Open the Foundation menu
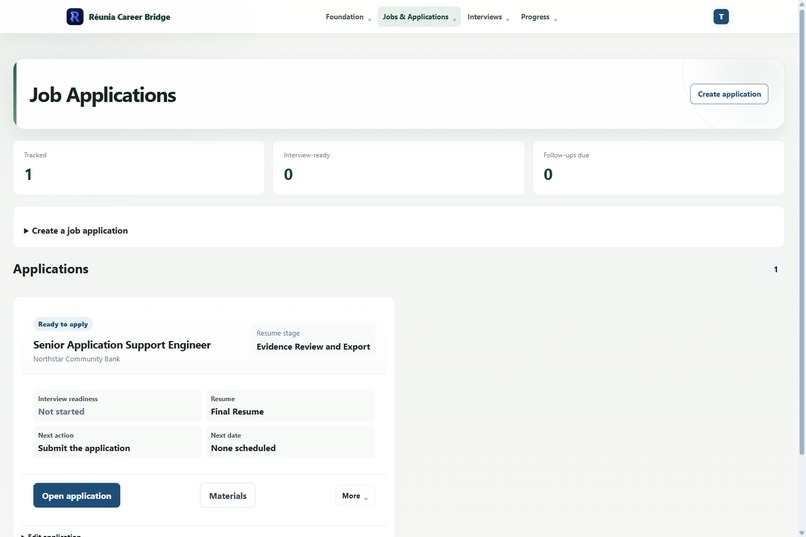Screen dimensions: 806x537 pyautogui.click(x=348, y=17)
